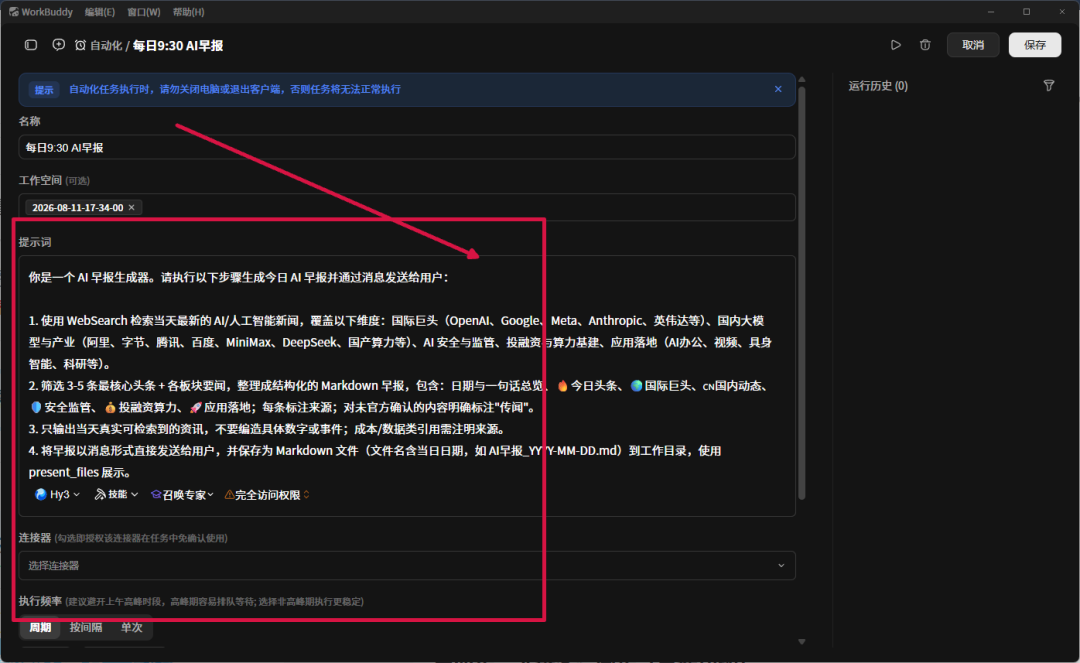Open the 自动化 breadcrumb link
This screenshot has height=663, width=1080.
click(105, 45)
